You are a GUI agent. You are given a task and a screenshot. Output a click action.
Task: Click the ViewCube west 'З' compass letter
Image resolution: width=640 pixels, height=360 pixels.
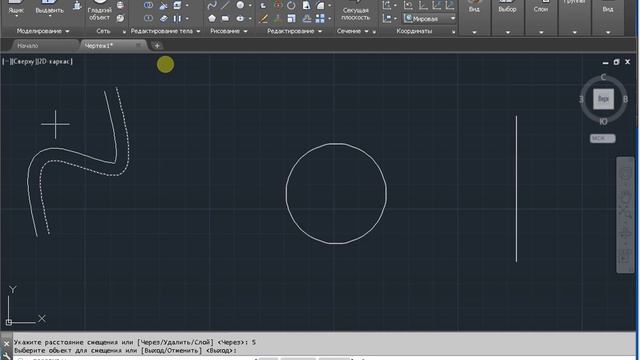pyautogui.click(x=581, y=99)
